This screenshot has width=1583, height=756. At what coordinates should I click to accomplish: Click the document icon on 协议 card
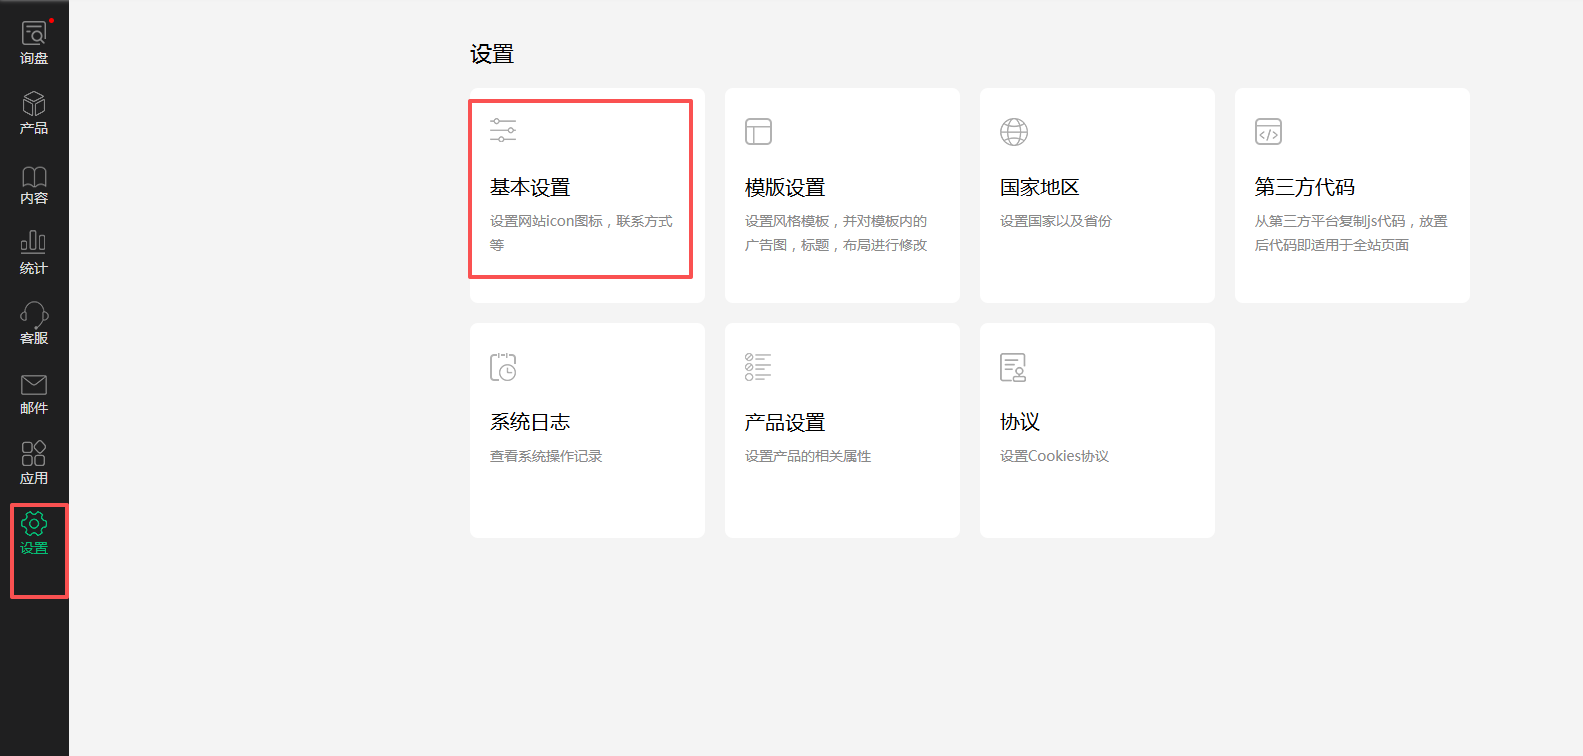coord(1013,367)
